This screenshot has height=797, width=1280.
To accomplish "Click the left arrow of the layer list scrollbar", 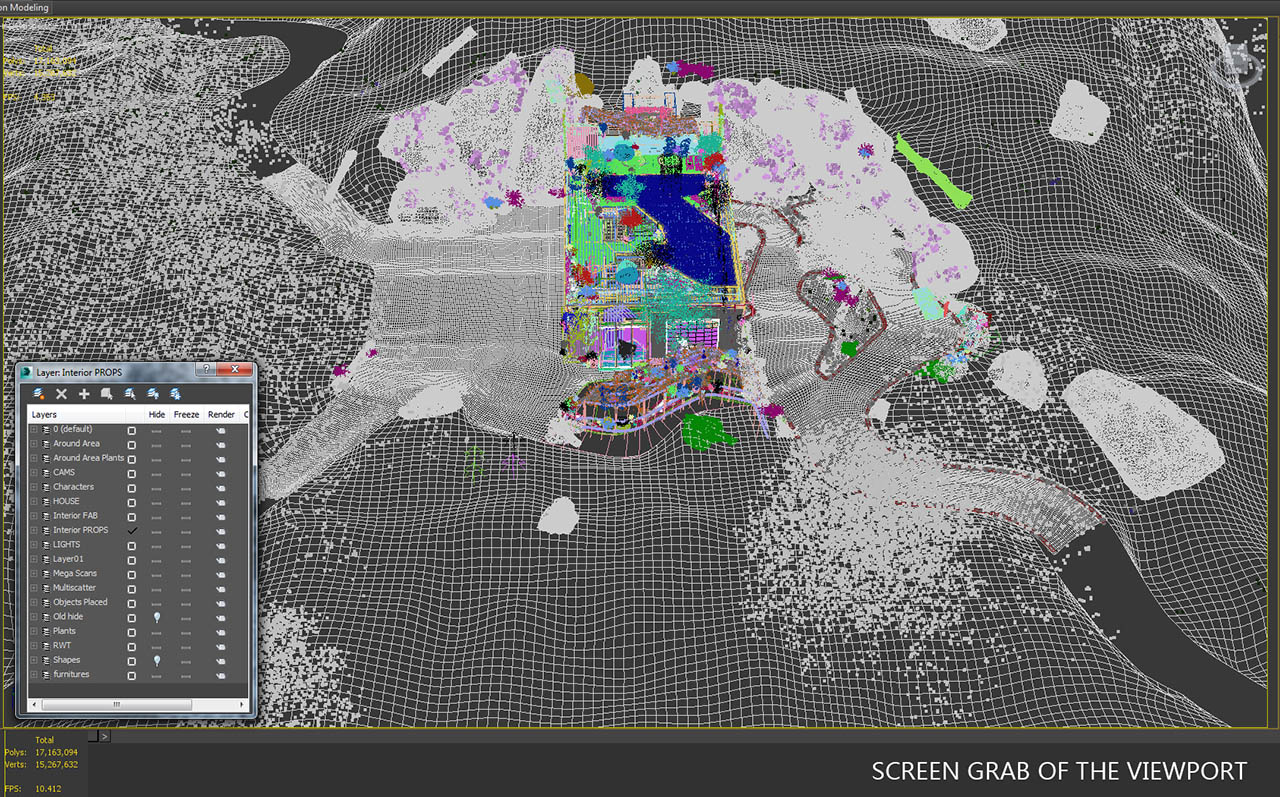I will (x=35, y=705).
